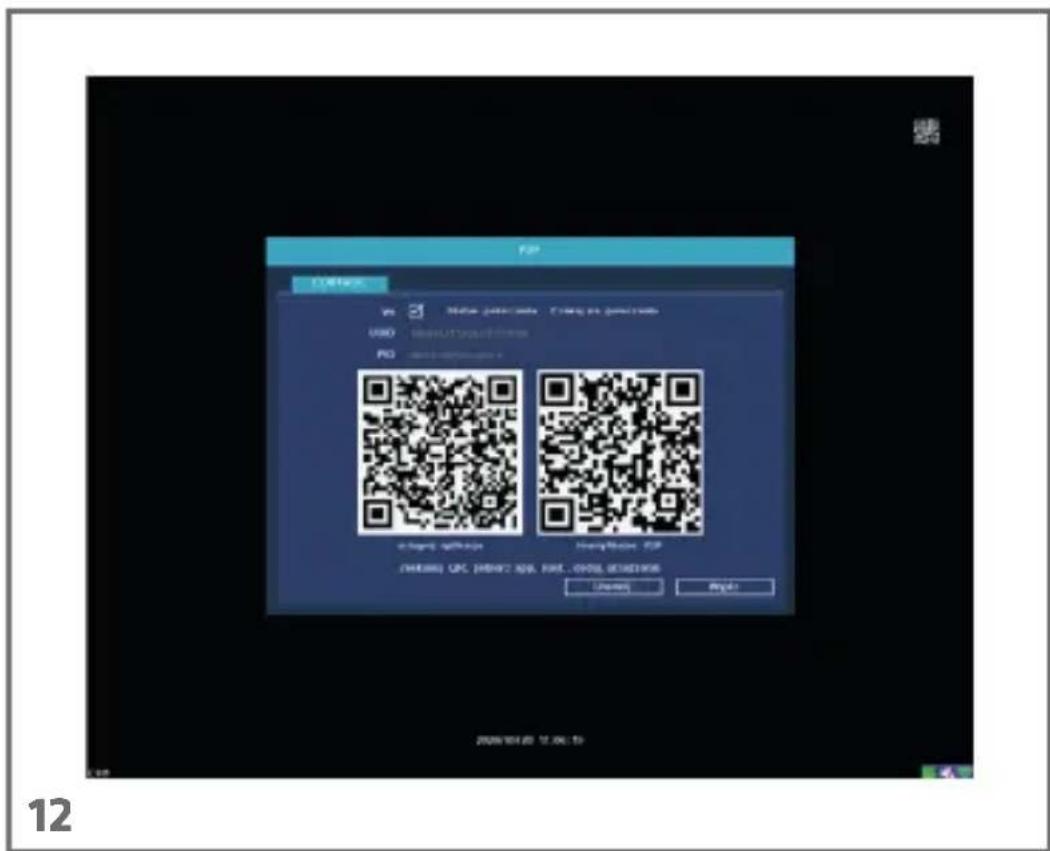
Task: Click the date and time text at screen bottom
Action: 530,740
